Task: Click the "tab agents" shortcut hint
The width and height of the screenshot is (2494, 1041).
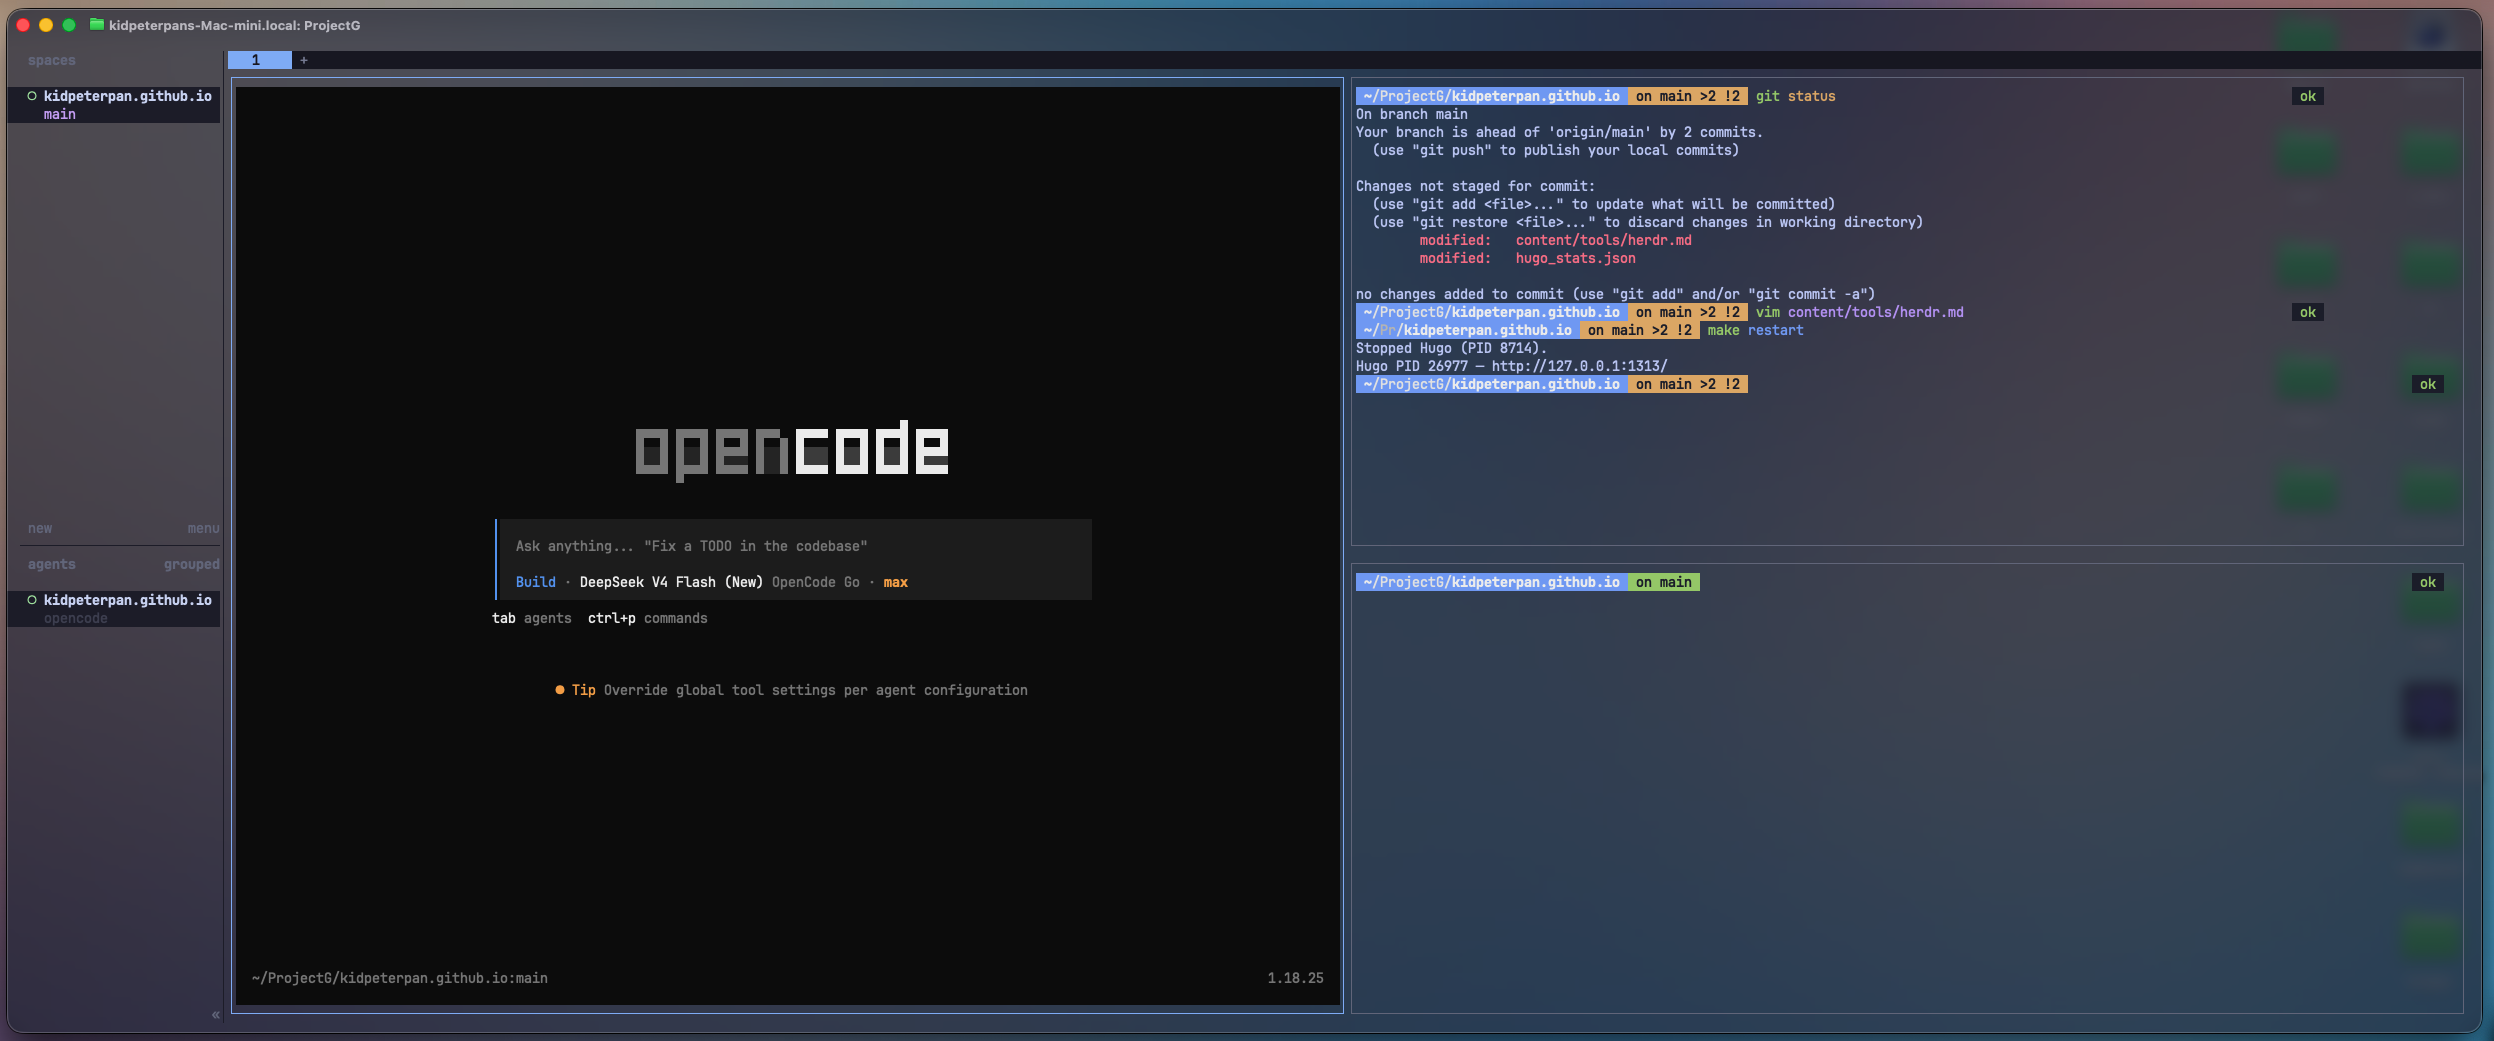Action: click(x=532, y=618)
